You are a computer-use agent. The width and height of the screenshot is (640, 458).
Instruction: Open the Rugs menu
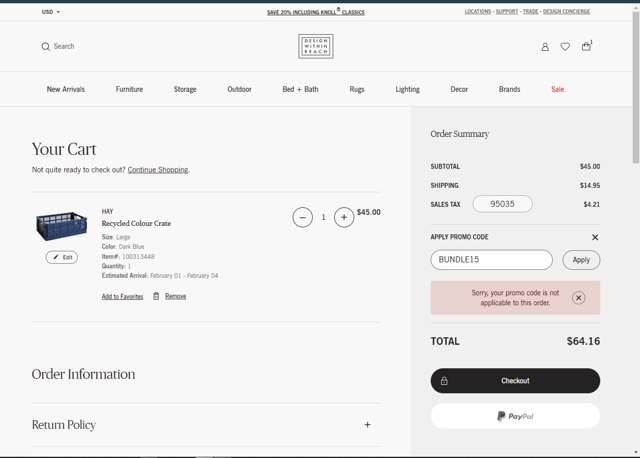coord(357,89)
